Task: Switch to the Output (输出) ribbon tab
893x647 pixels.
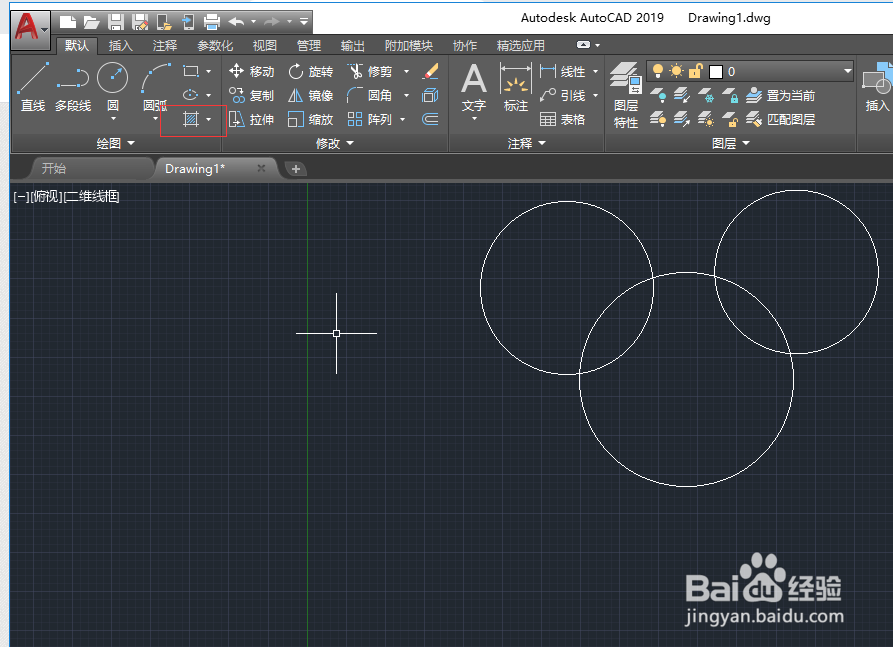Action: tap(353, 46)
